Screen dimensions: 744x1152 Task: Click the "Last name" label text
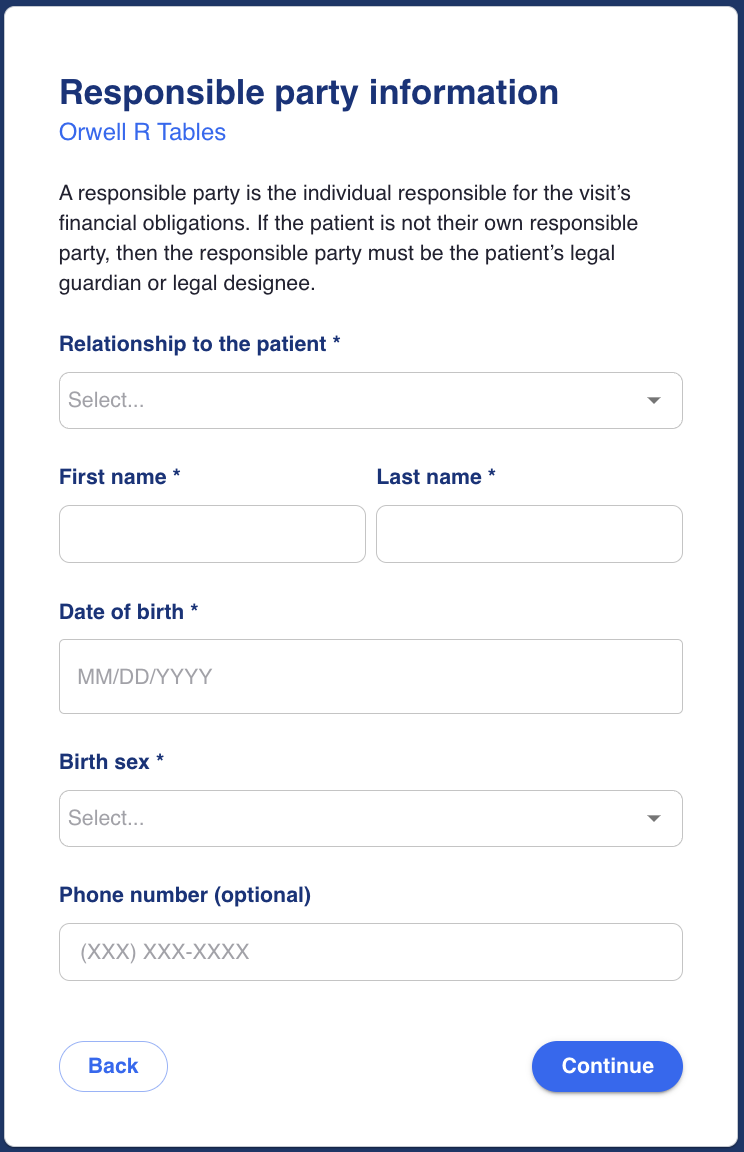coord(429,477)
